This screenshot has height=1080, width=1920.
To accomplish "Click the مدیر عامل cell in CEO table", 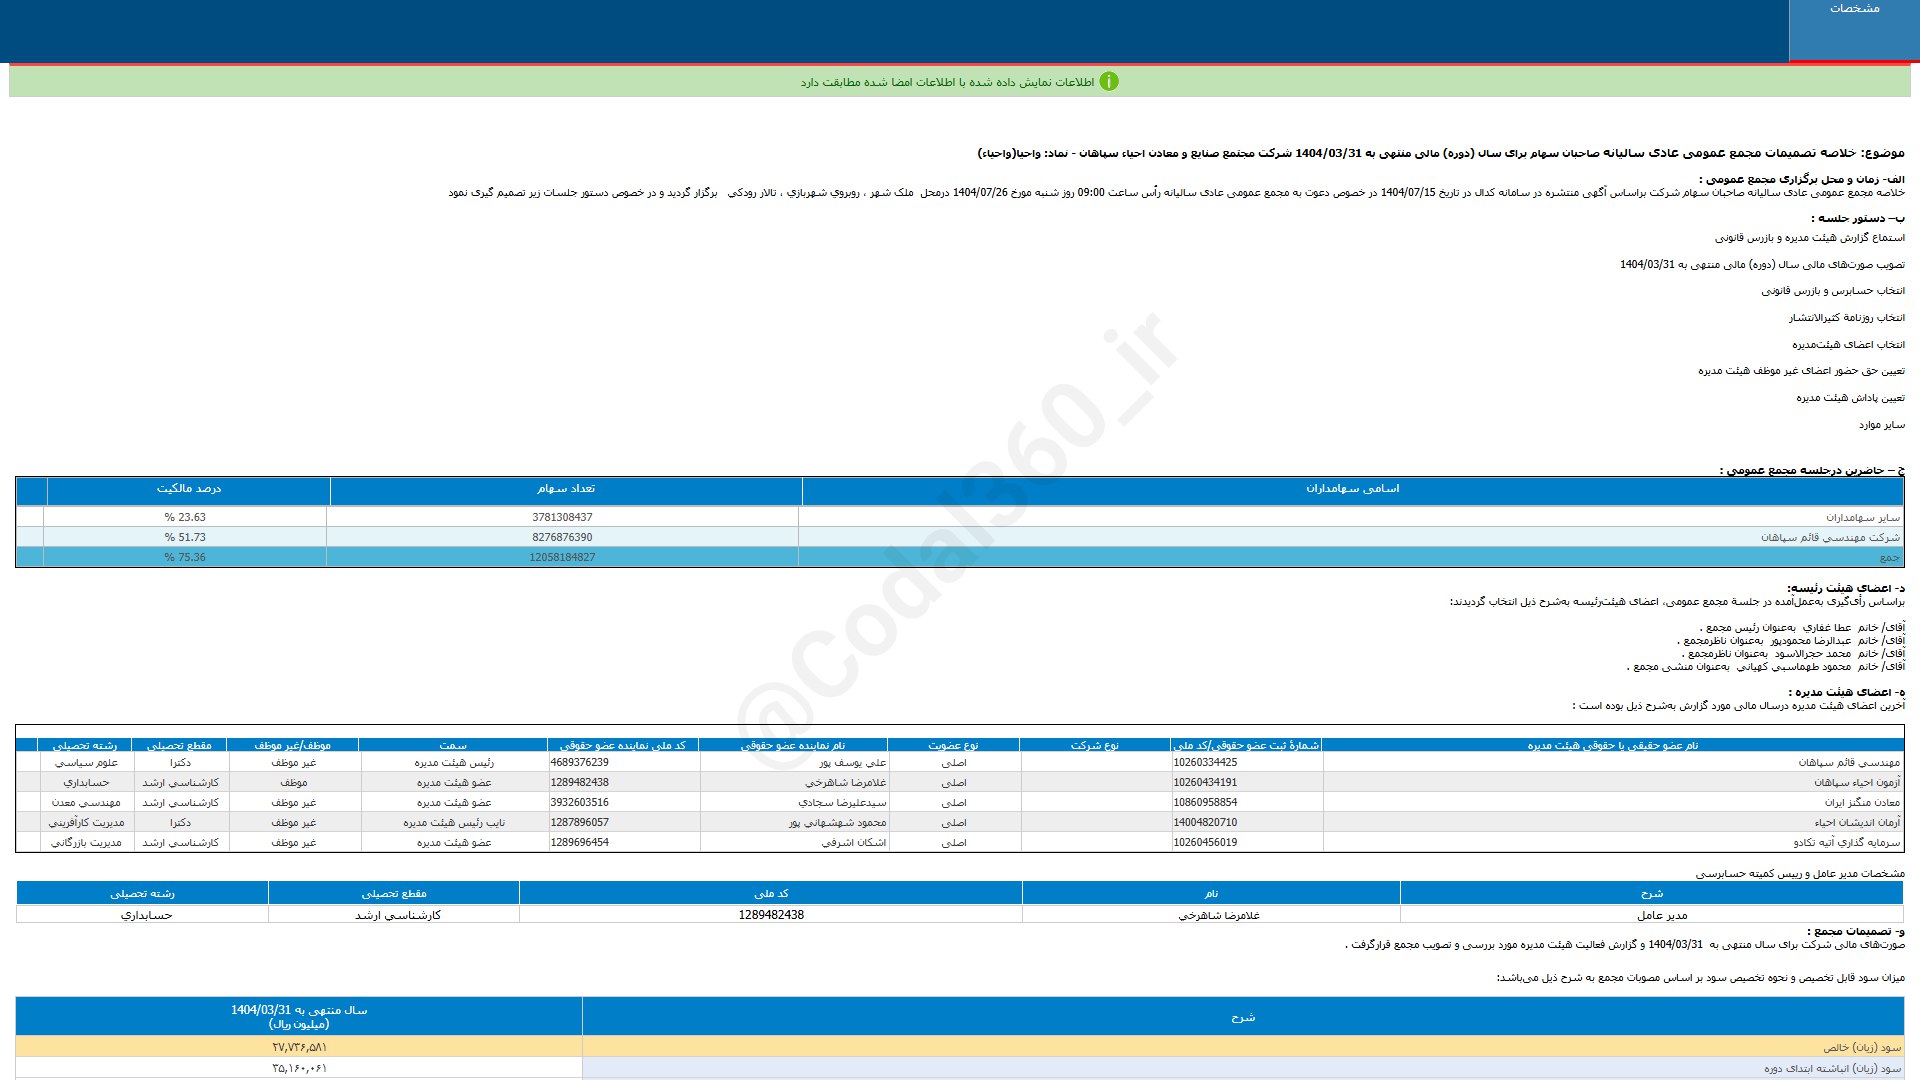I will tap(1661, 916).
